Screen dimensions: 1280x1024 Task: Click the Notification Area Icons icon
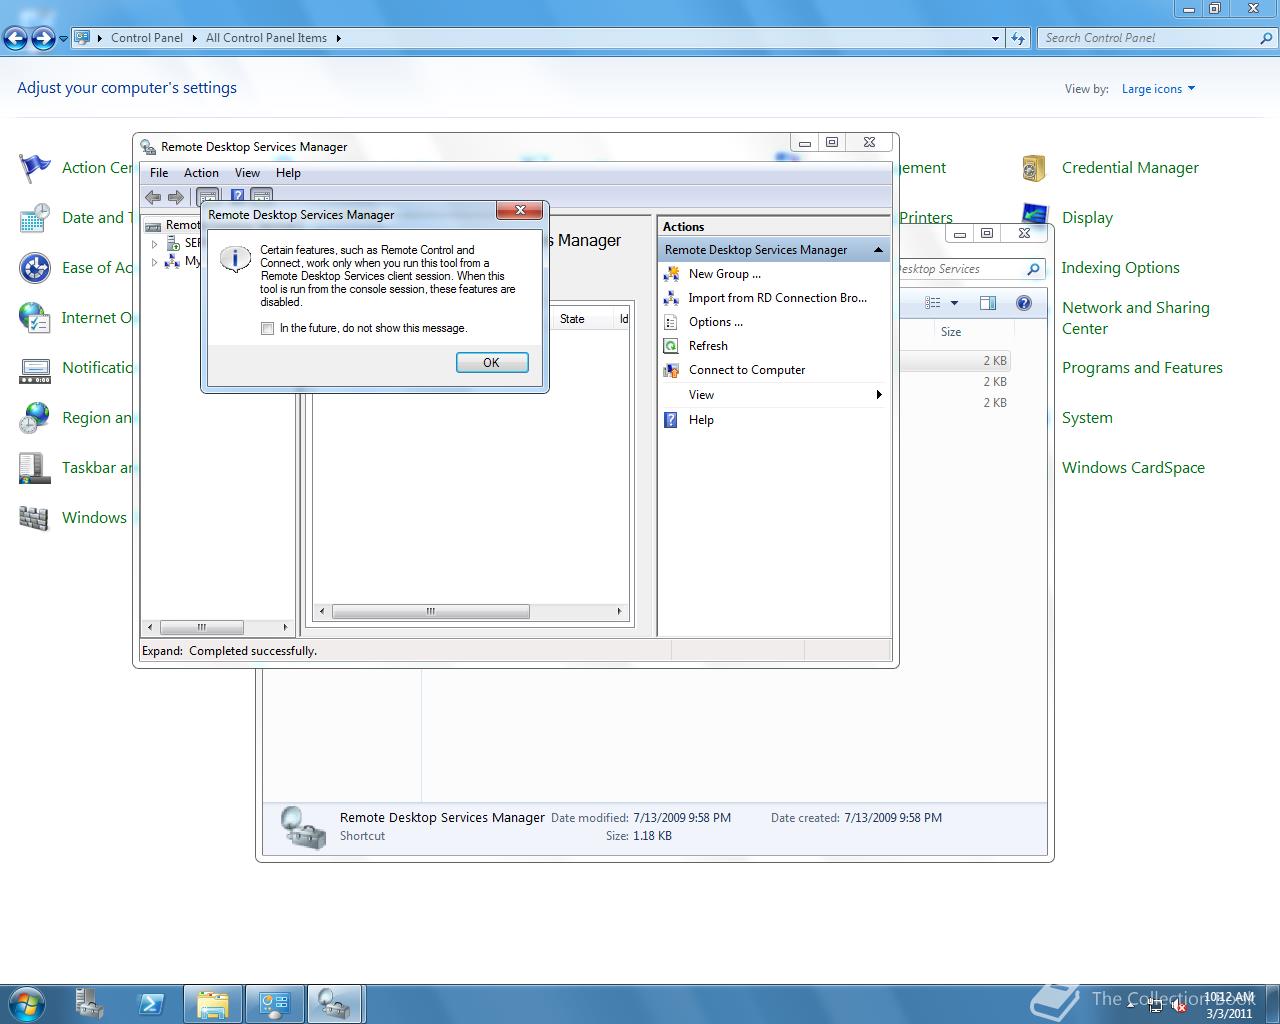point(35,370)
